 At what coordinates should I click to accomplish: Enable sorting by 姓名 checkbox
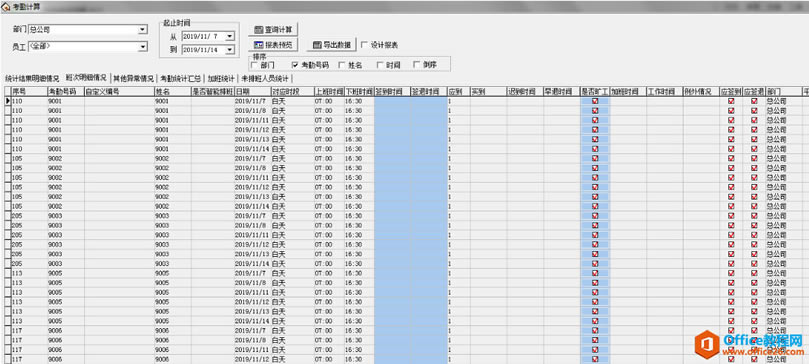pyautogui.click(x=342, y=65)
